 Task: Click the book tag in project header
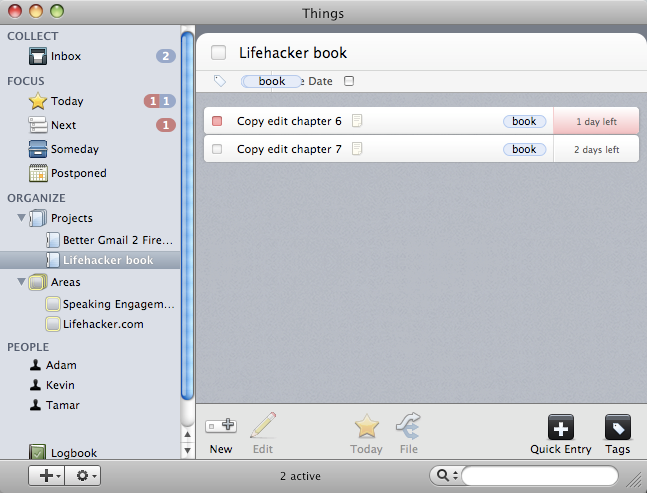(272, 81)
